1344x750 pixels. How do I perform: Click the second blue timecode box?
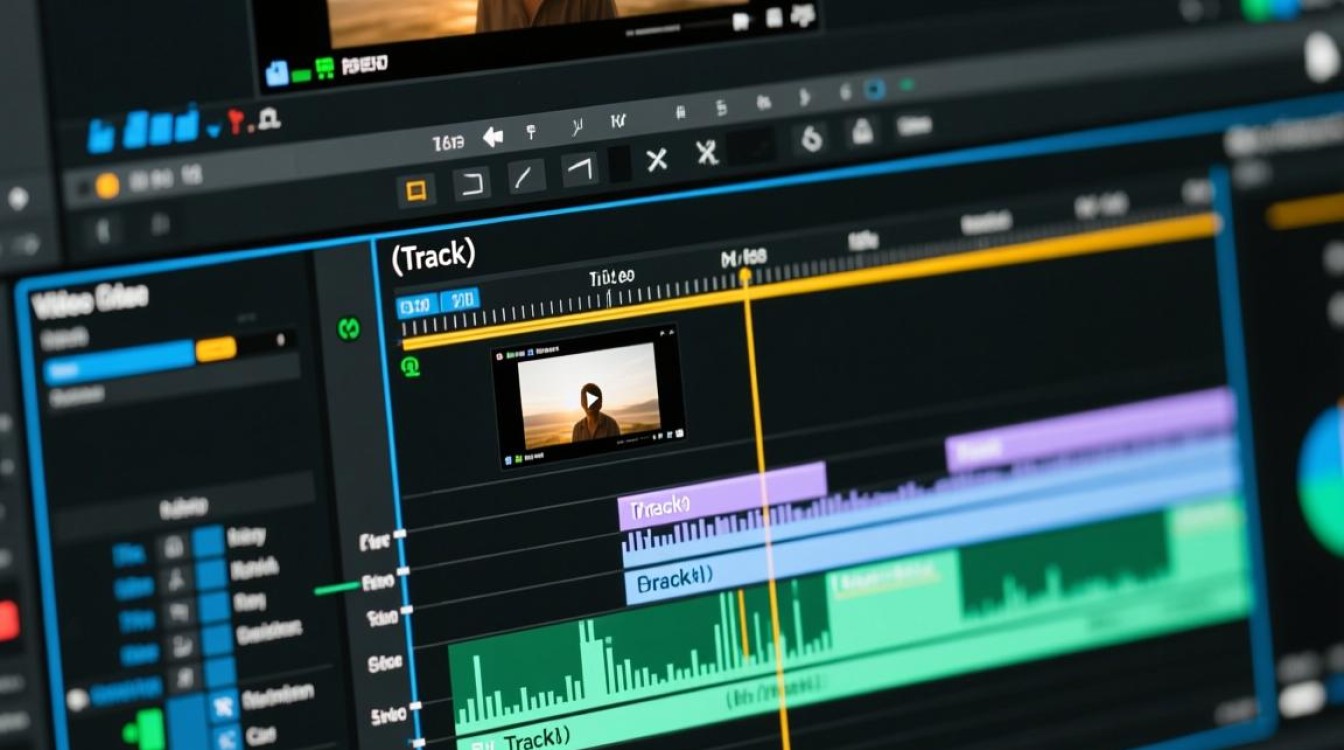pyautogui.click(x=459, y=299)
